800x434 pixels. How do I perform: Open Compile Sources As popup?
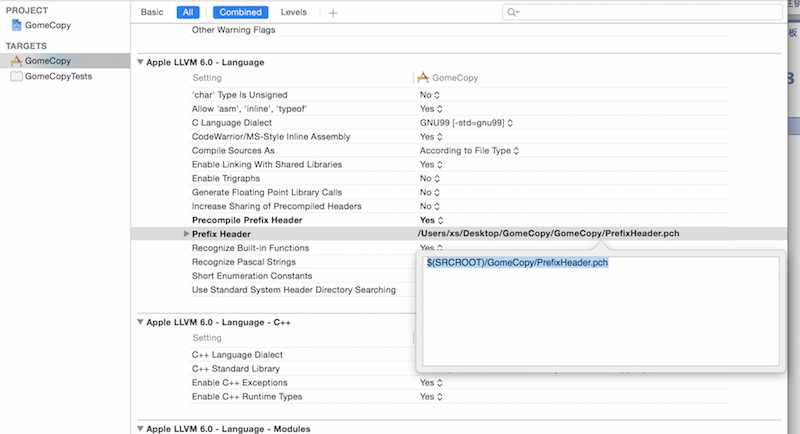(x=469, y=150)
